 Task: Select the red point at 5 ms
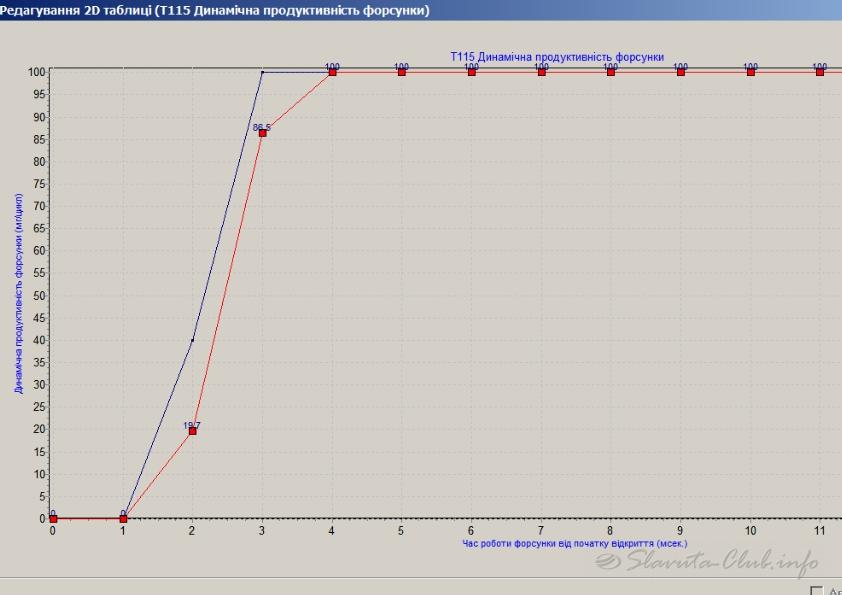(x=402, y=72)
